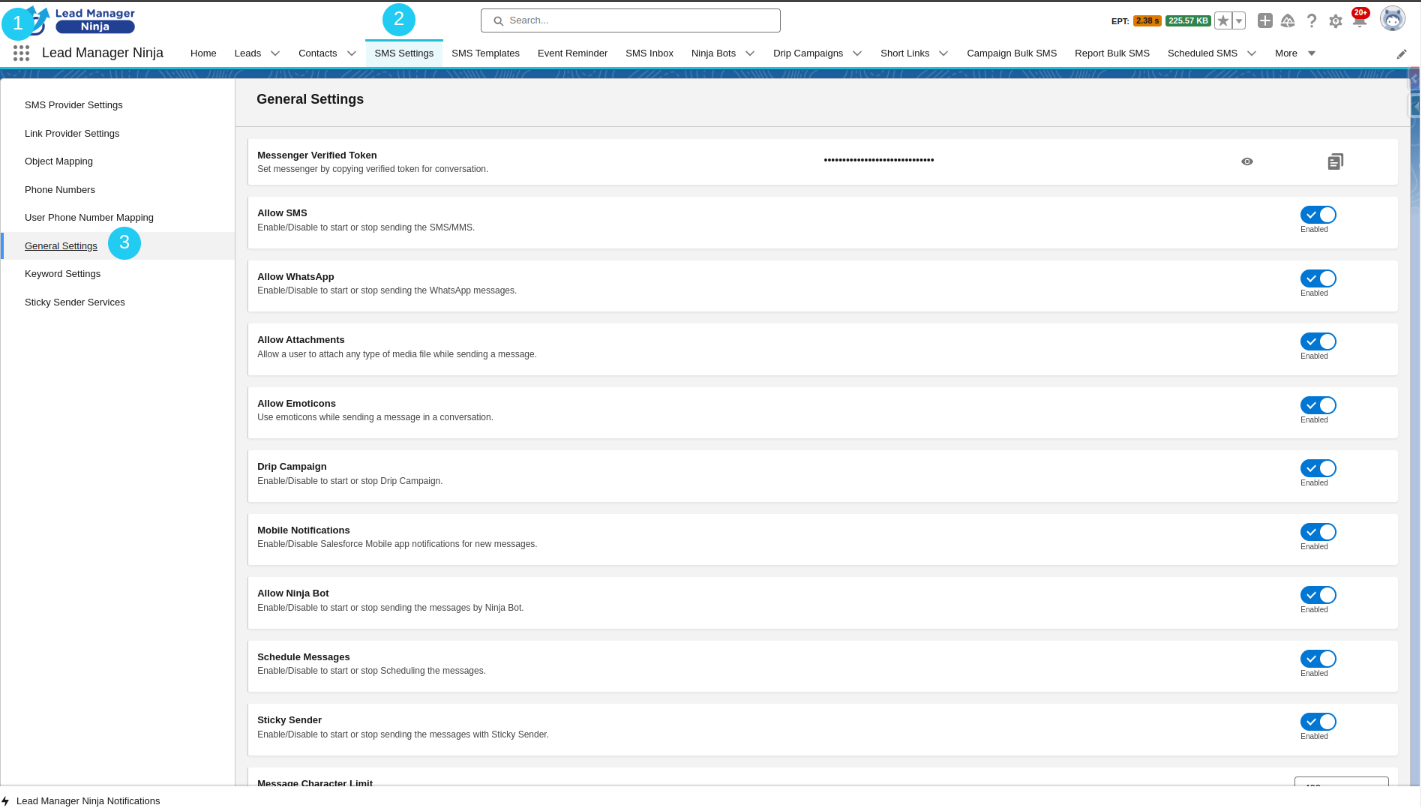1421x807 pixels.
Task: Open the Help question mark icon
Action: pos(1312,21)
